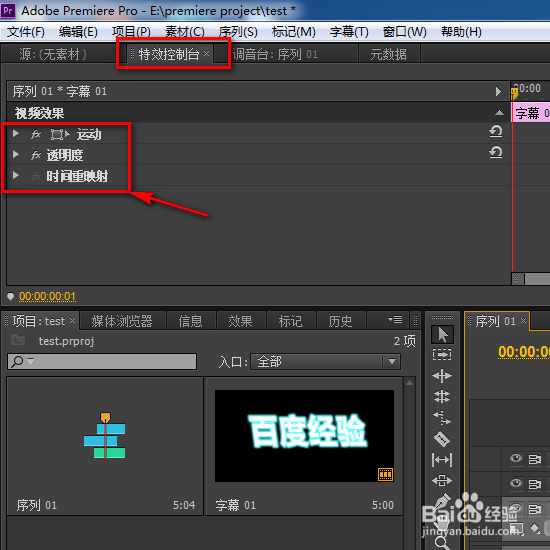Image resolution: width=550 pixels, height=550 pixels.
Task: Toggle eye visibility of second video track
Action: click(516, 483)
